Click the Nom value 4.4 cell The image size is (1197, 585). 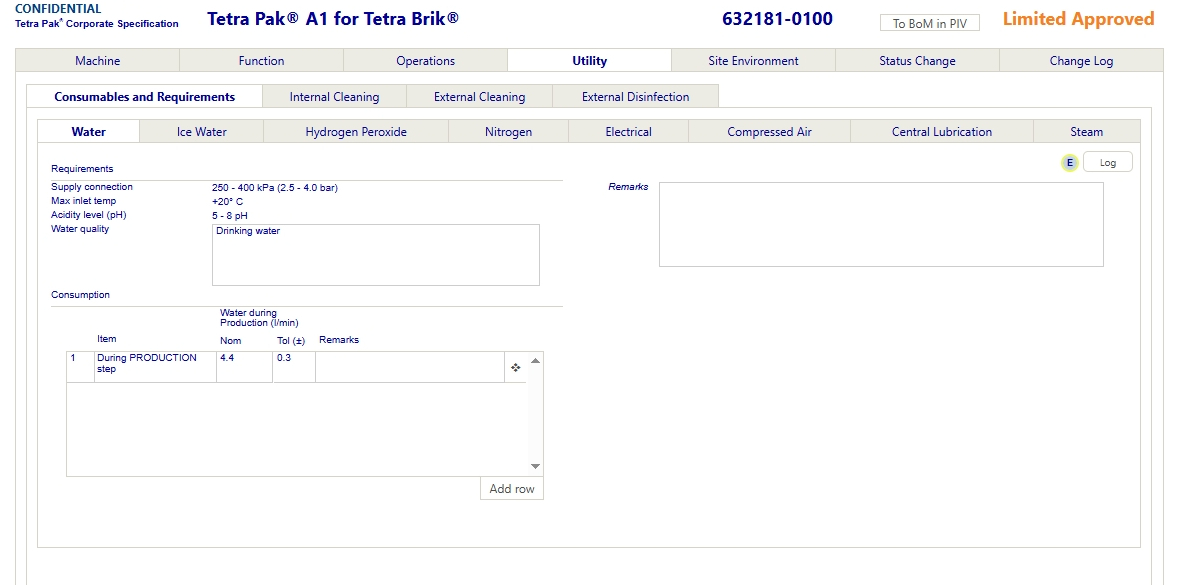pos(244,367)
